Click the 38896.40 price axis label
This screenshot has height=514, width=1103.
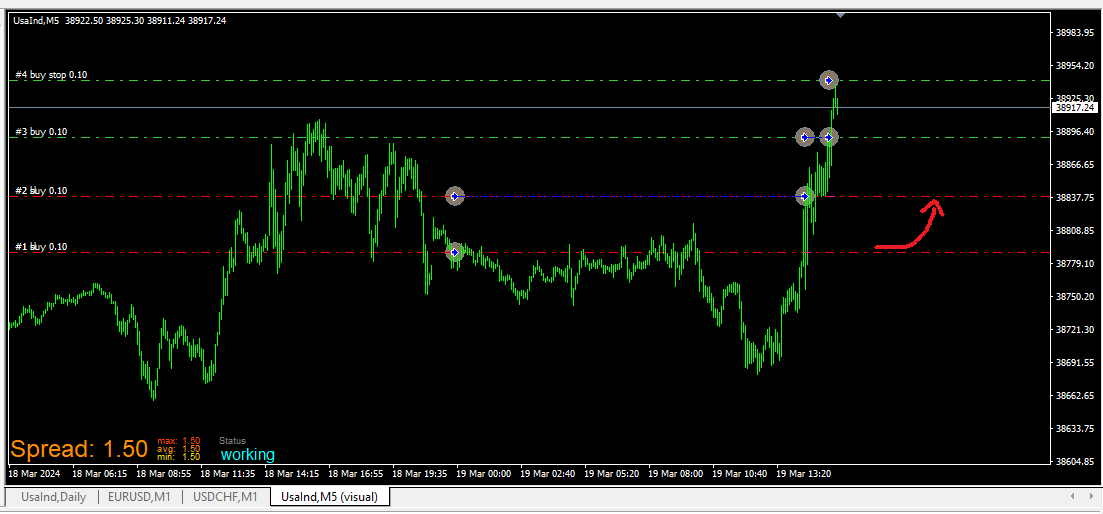point(1075,131)
